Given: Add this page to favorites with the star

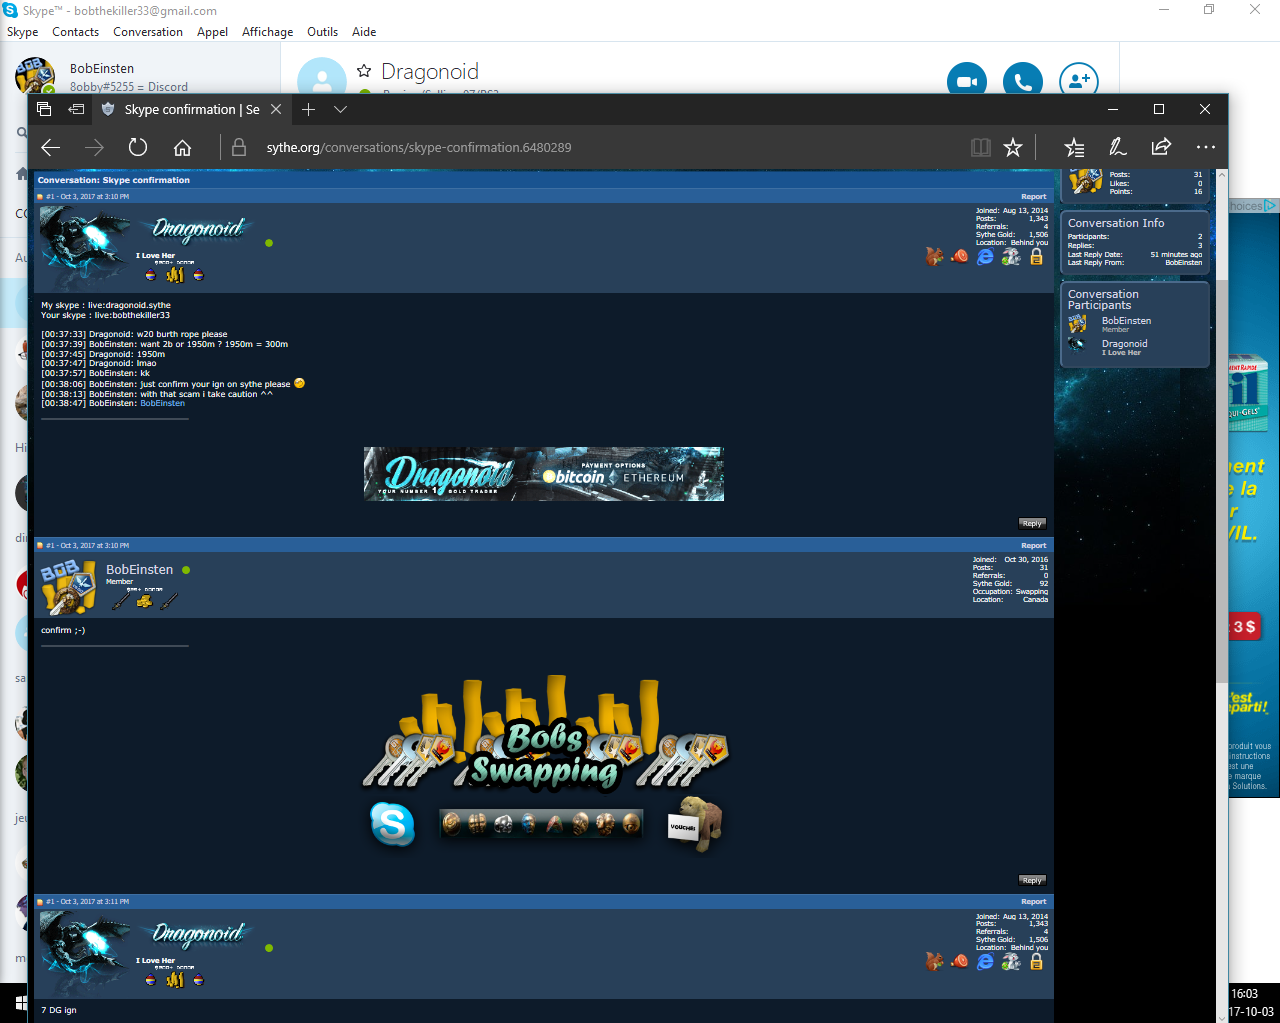Looking at the screenshot, I should pos(1013,148).
